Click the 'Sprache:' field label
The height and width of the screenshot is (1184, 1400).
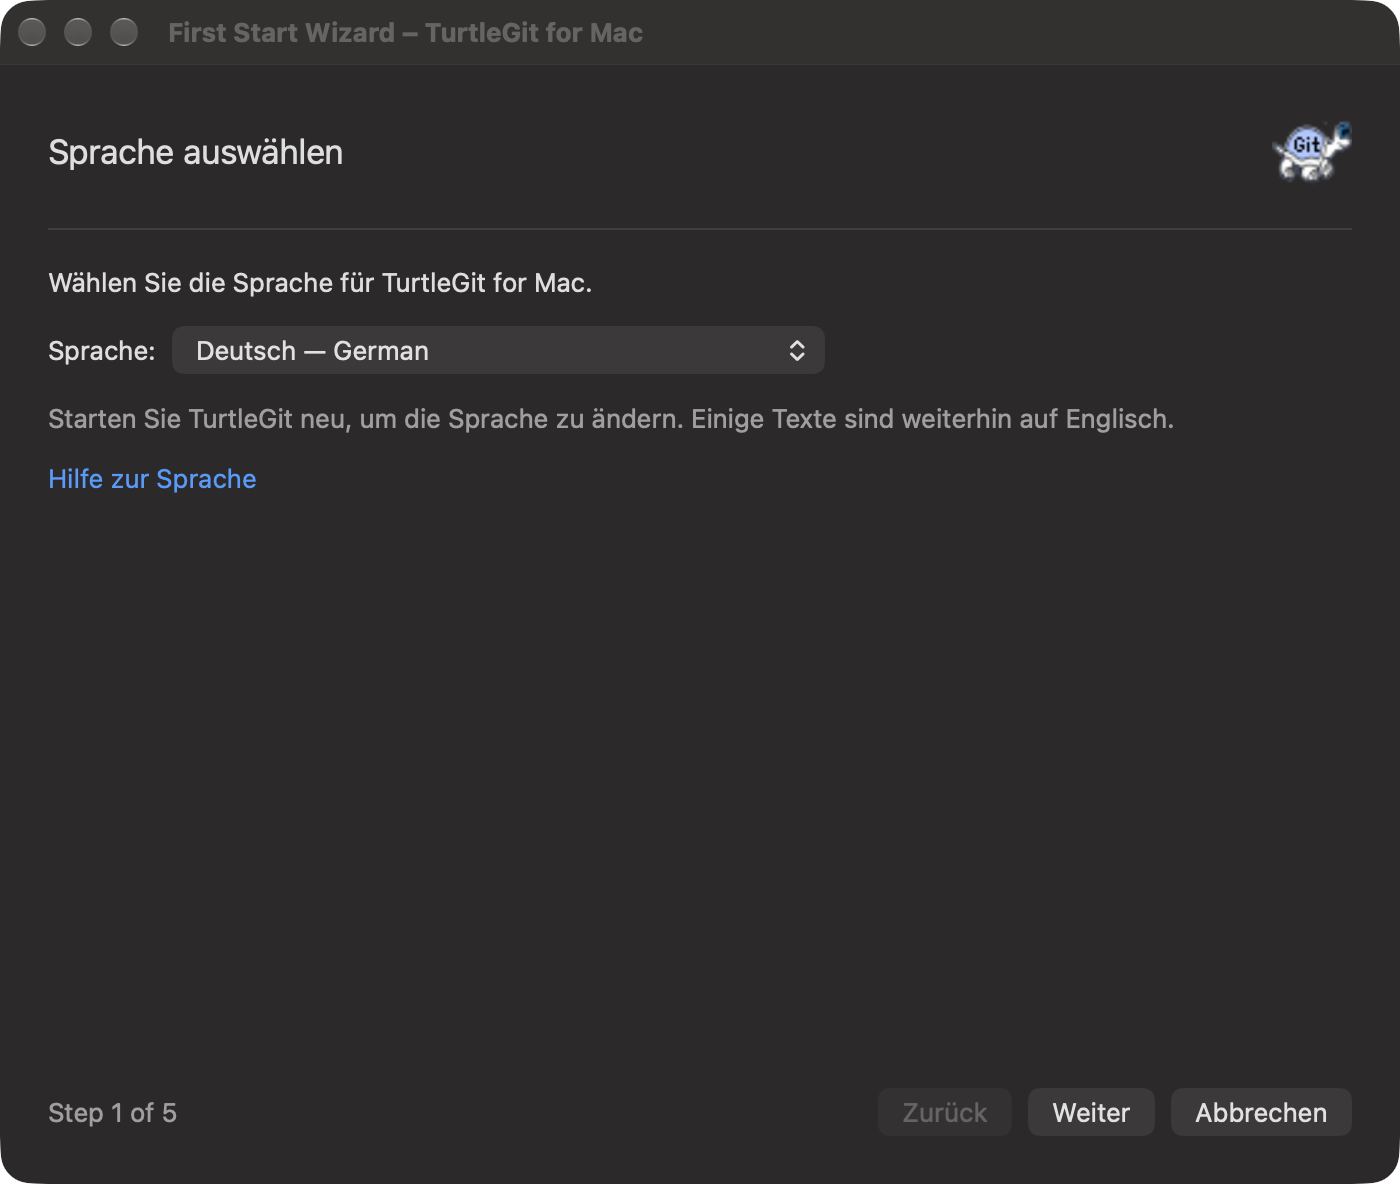(x=102, y=350)
